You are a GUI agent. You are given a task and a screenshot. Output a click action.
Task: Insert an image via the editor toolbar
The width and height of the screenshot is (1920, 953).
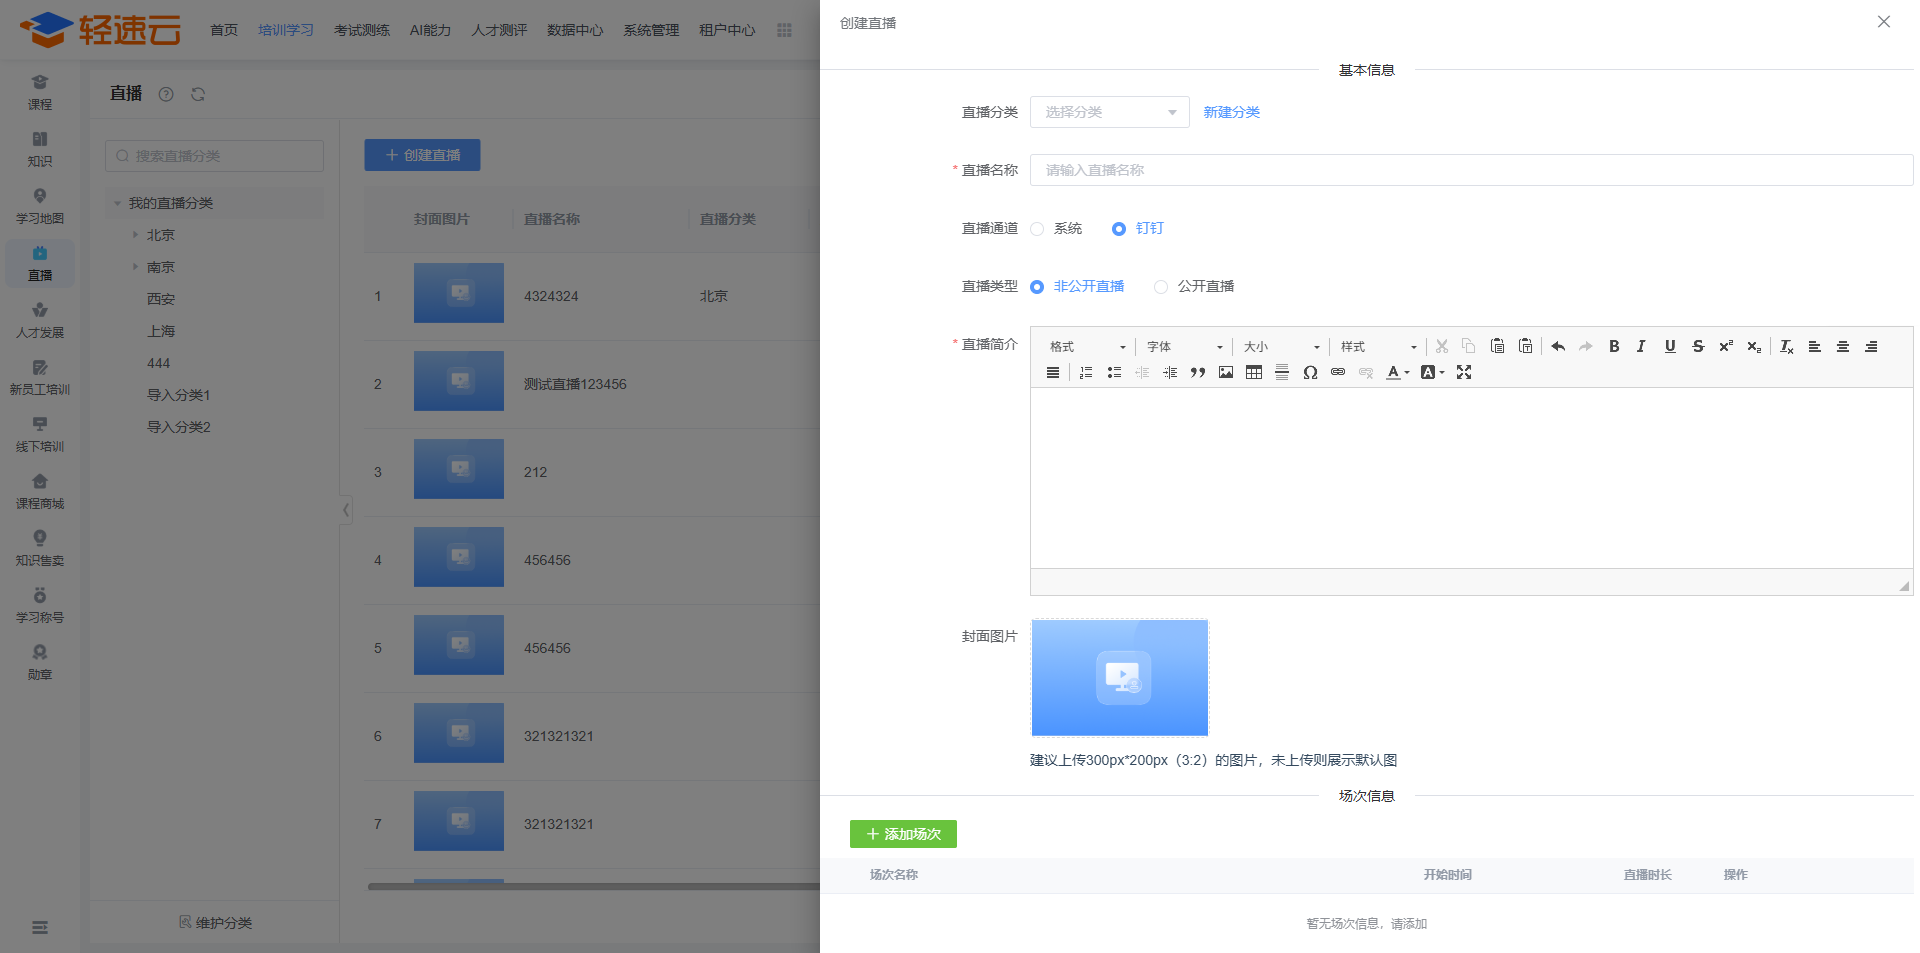pyautogui.click(x=1225, y=372)
